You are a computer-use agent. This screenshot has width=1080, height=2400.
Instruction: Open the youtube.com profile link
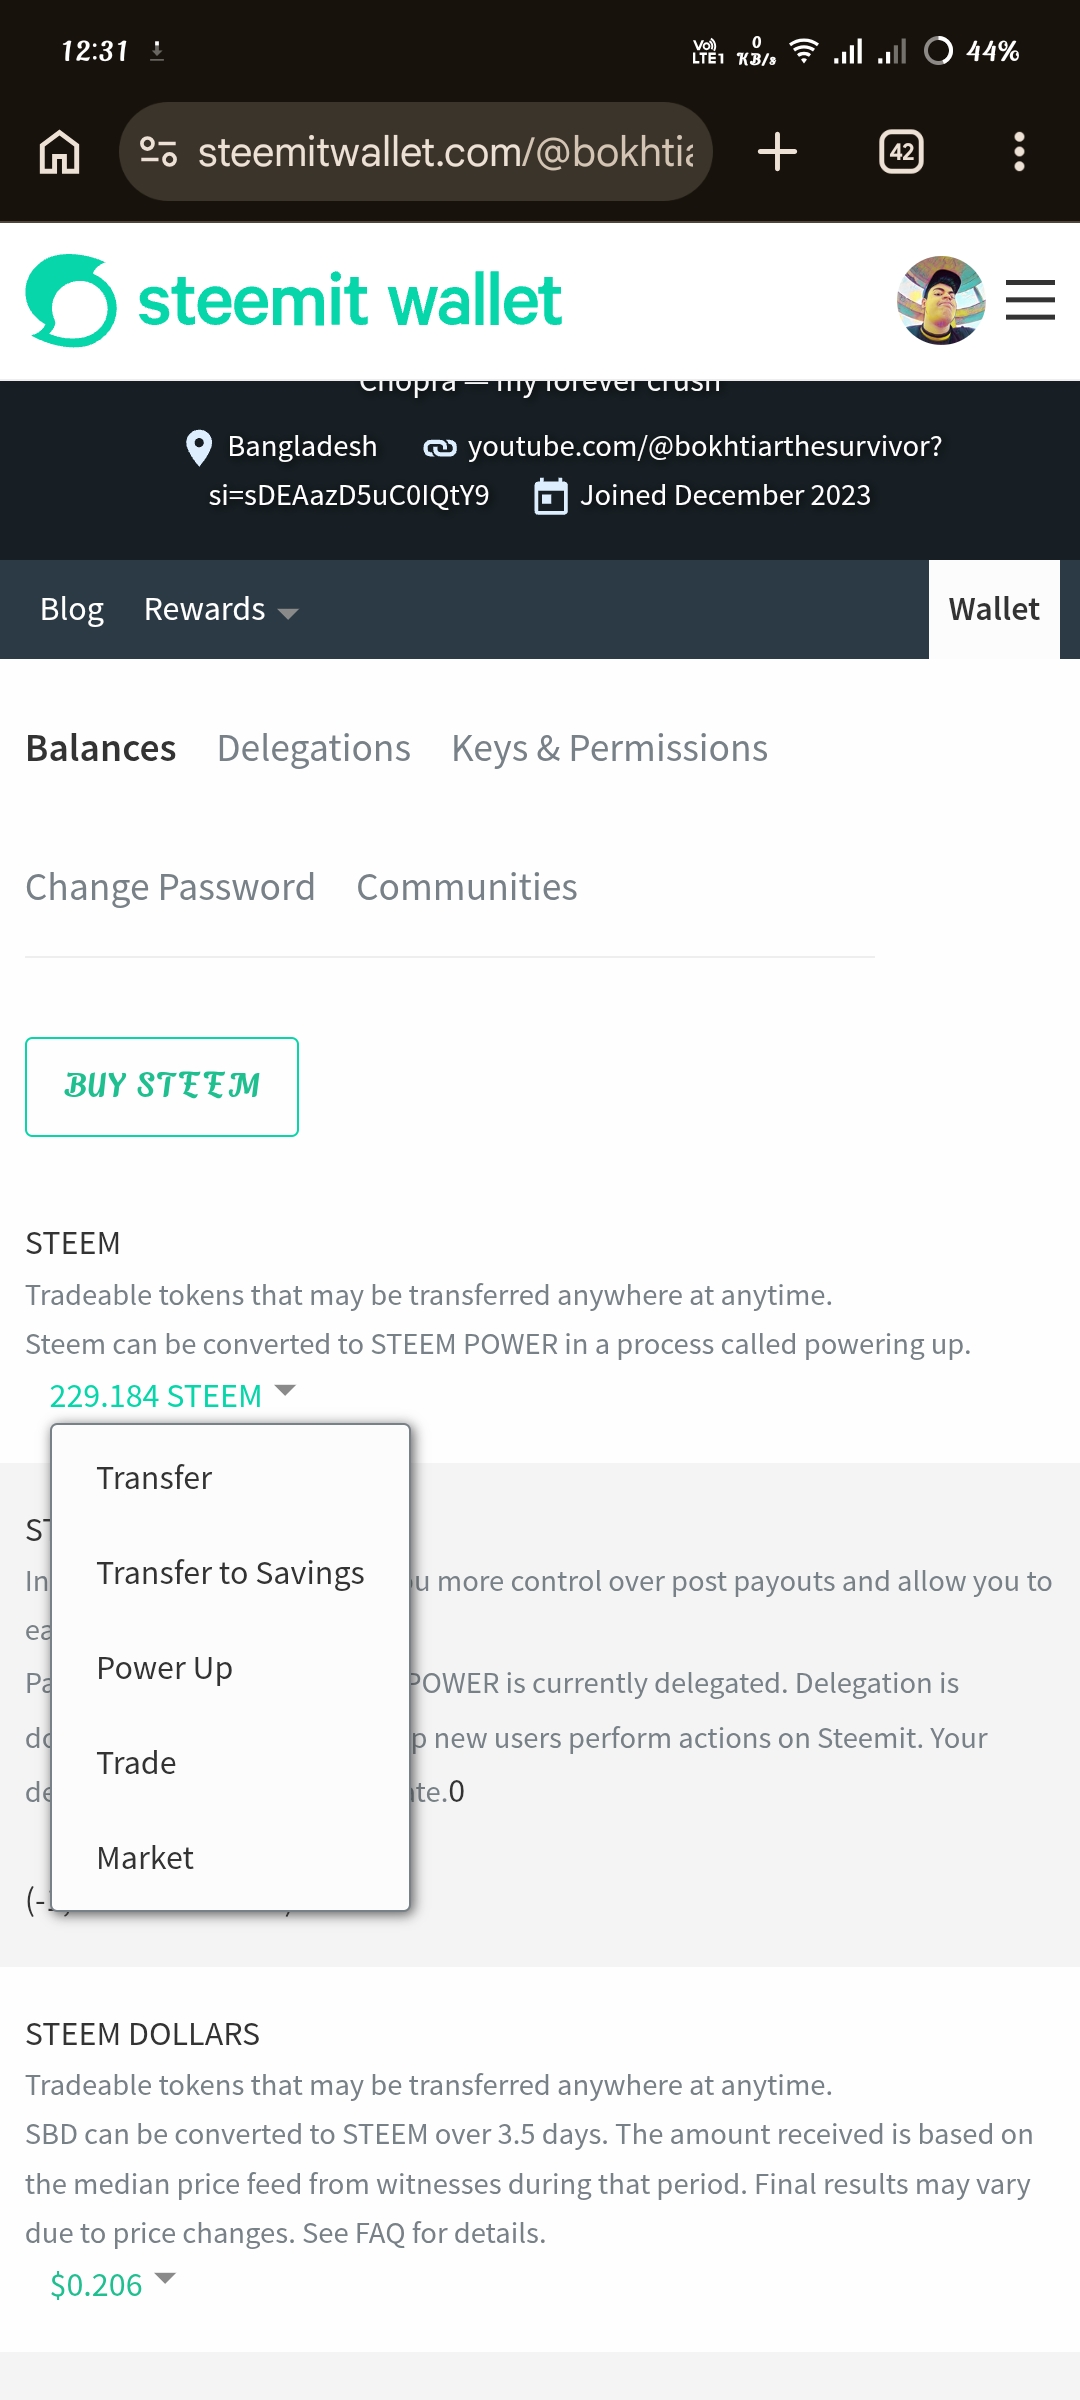click(x=683, y=446)
